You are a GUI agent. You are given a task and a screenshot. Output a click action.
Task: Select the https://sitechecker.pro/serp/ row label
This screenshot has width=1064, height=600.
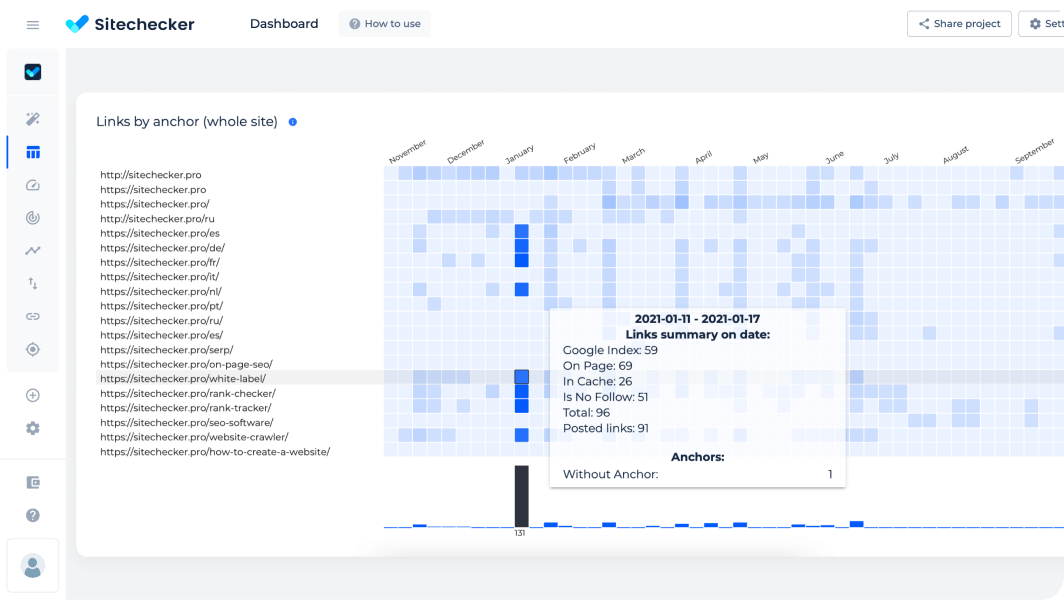click(x=167, y=350)
